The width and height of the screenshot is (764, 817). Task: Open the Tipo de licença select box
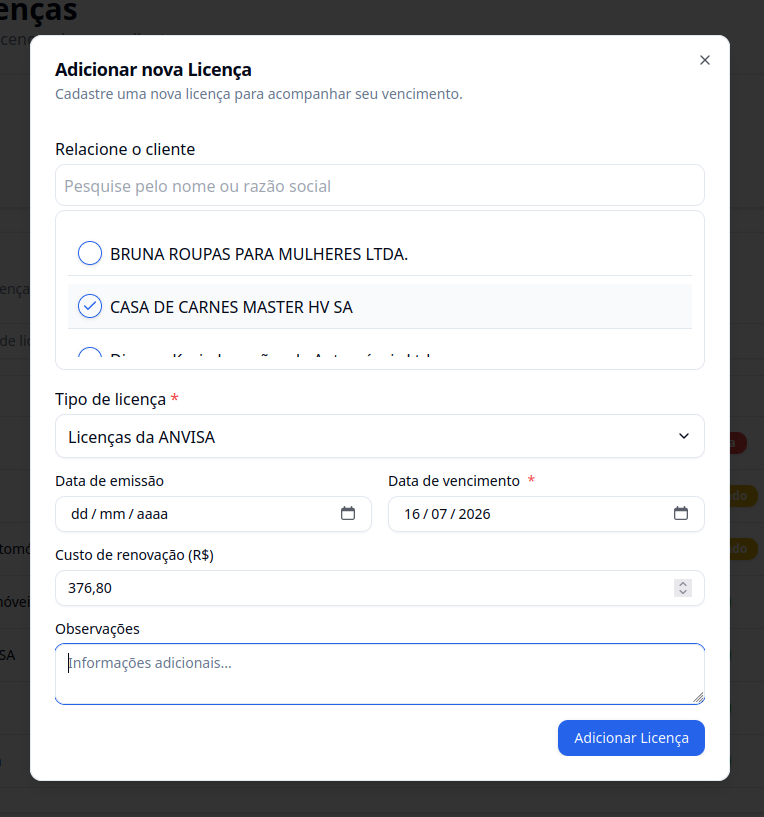(380, 436)
